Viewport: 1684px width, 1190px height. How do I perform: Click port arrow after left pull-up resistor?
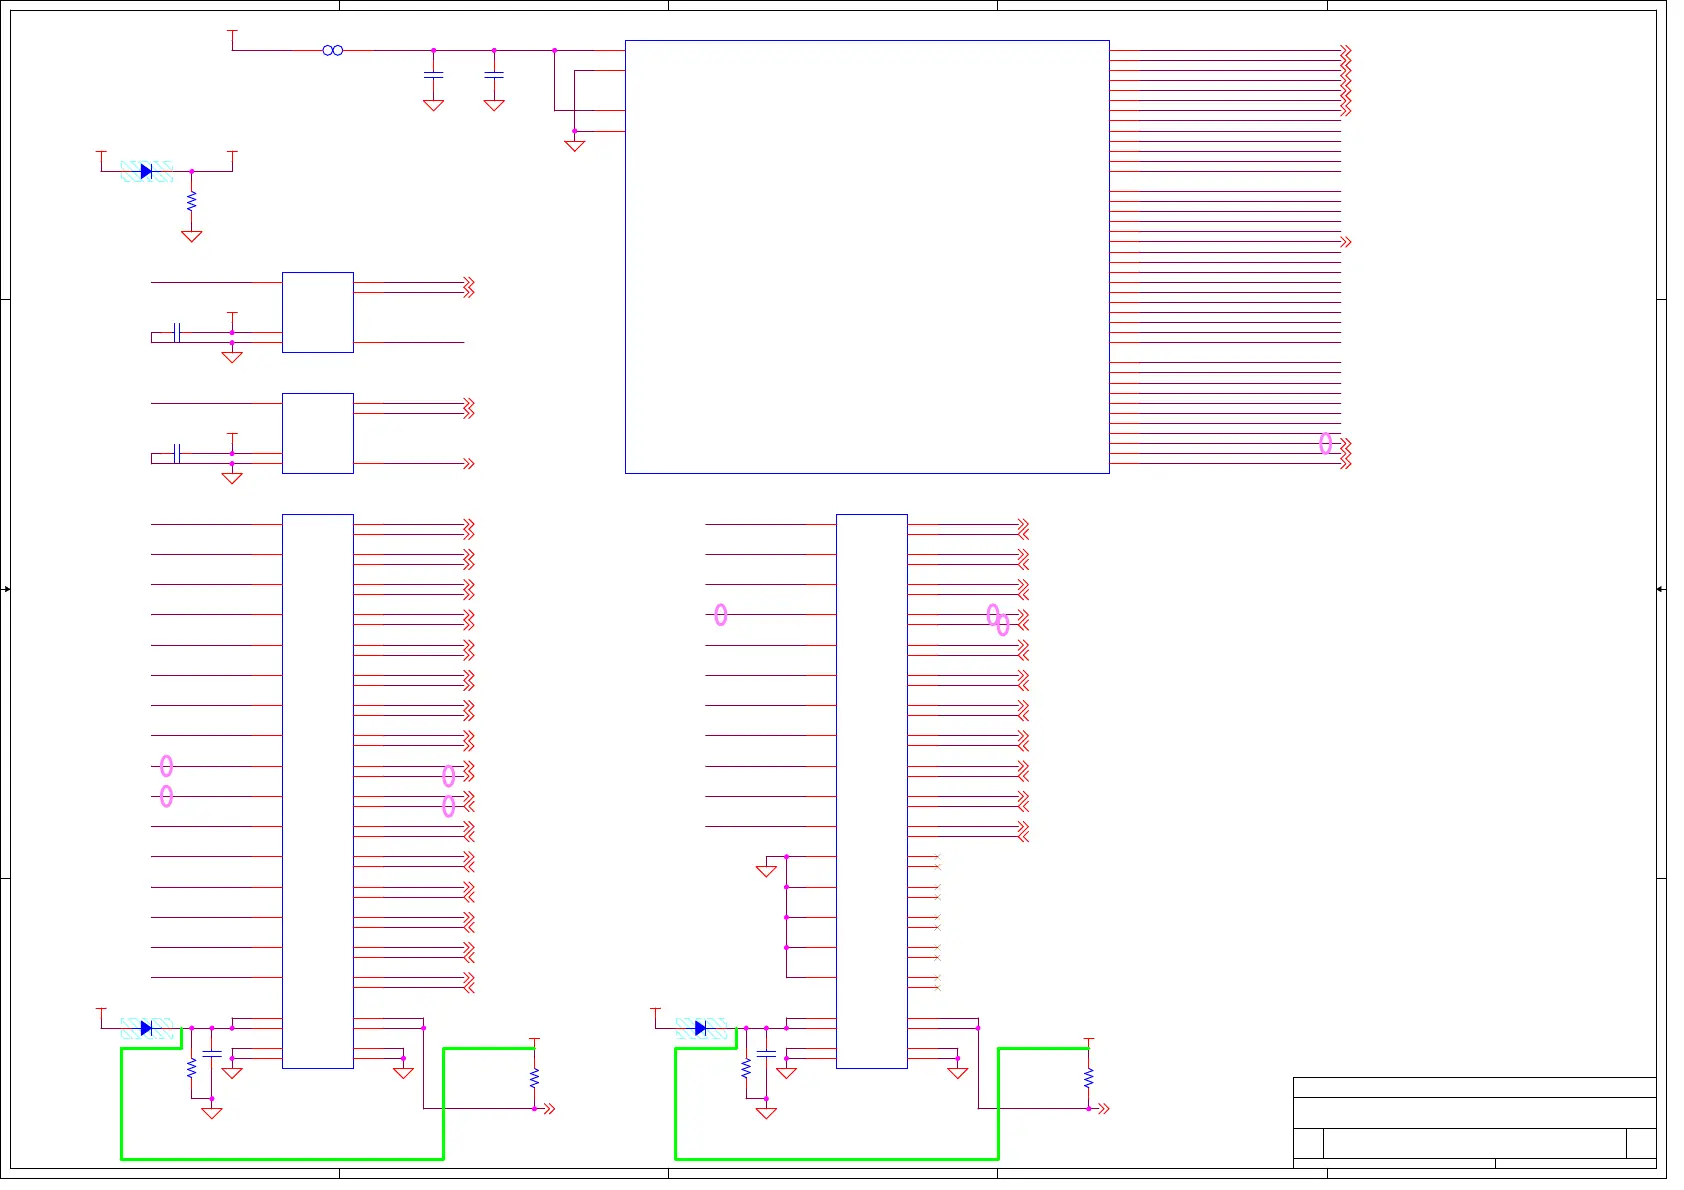pyautogui.click(x=548, y=1108)
